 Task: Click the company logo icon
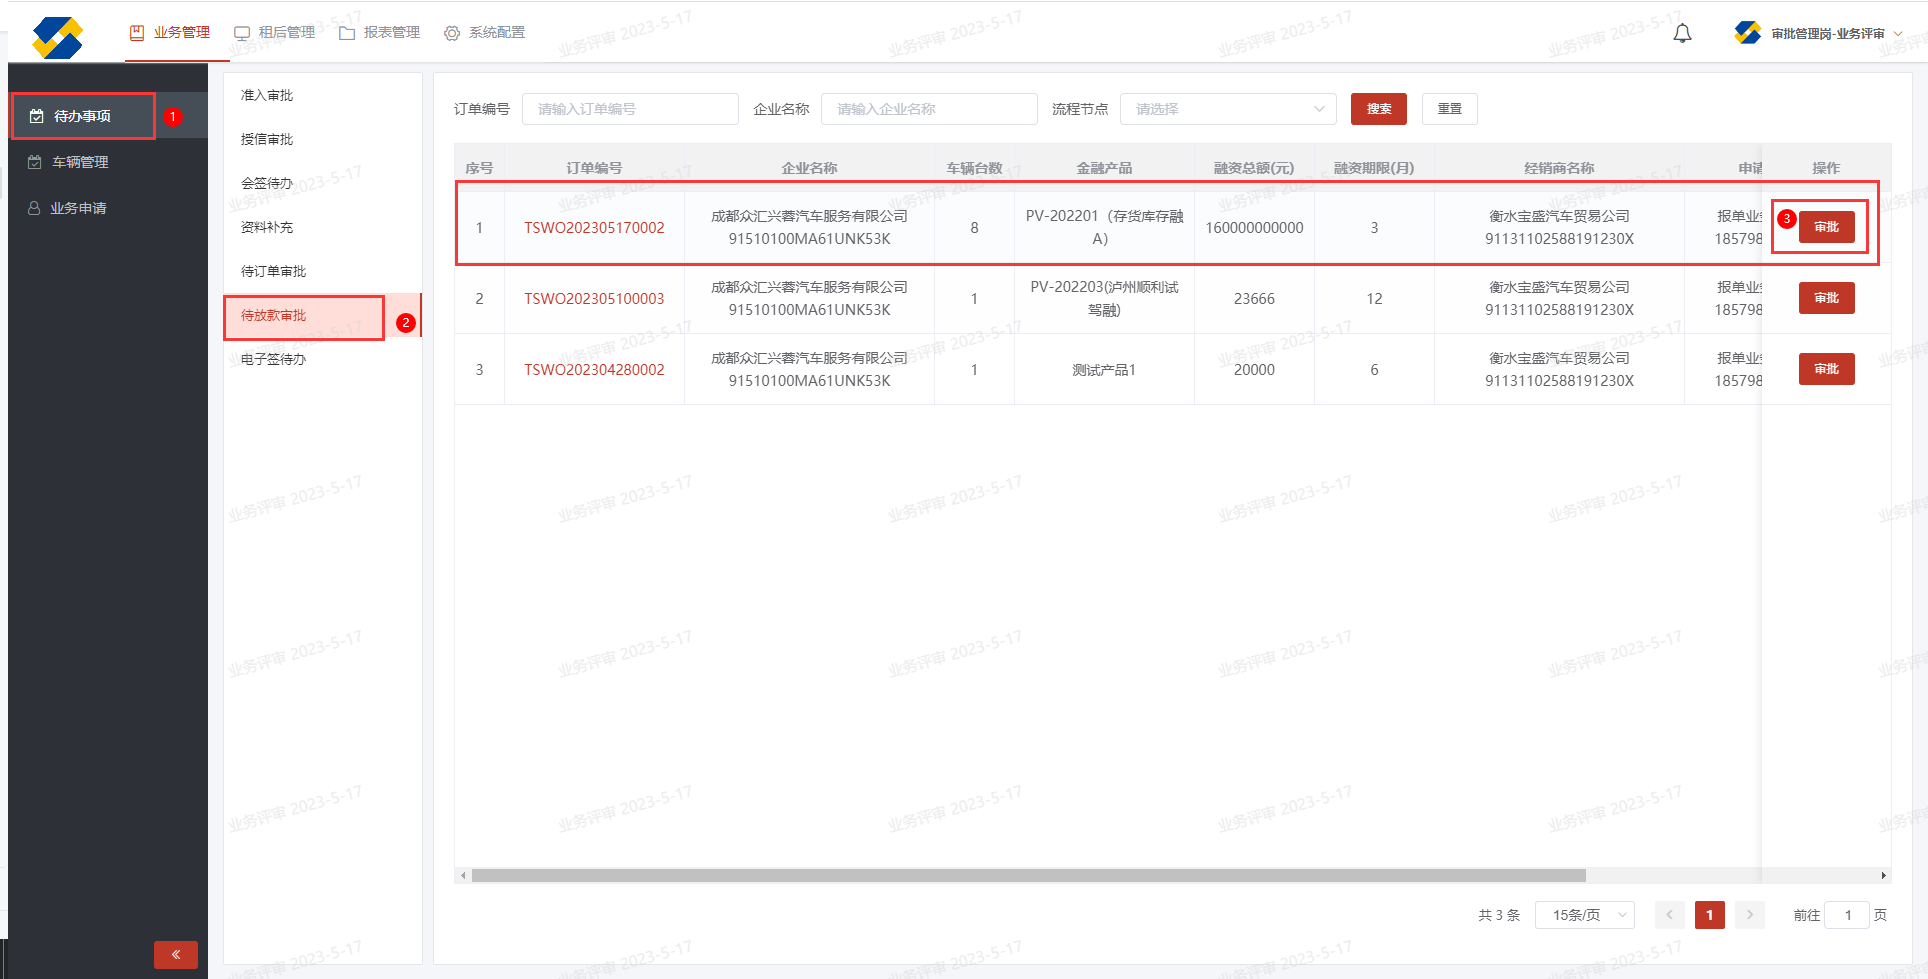click(57, 38)
